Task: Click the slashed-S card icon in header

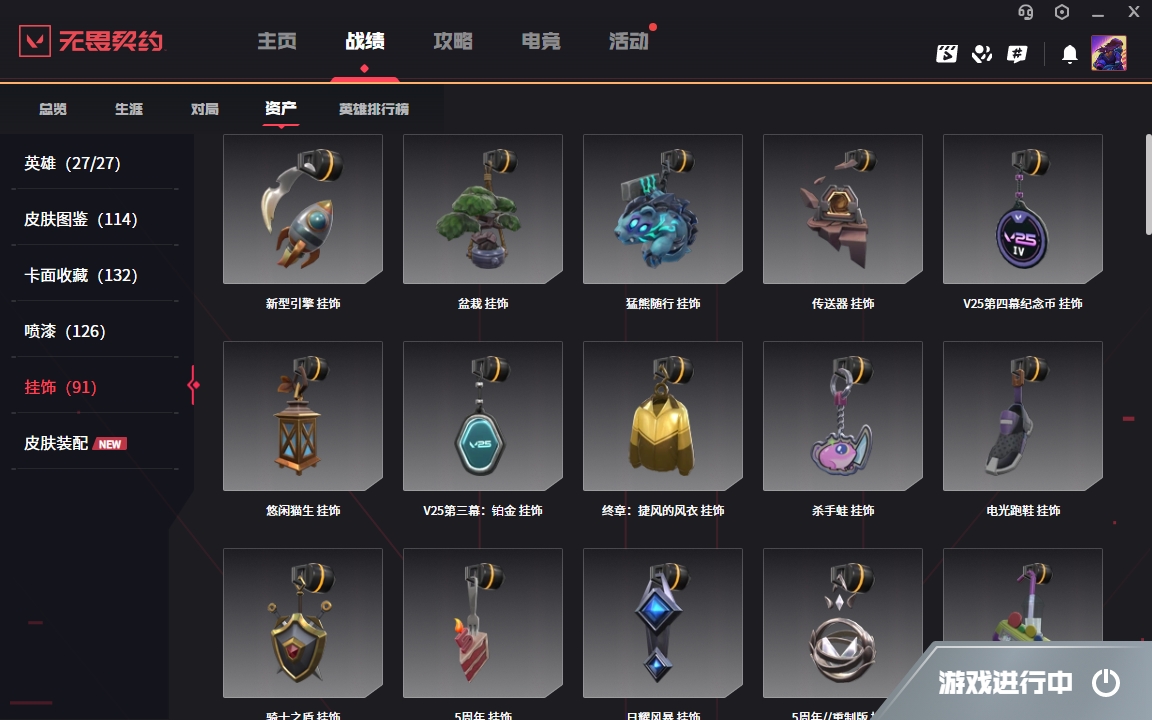Action: (947, 54)
